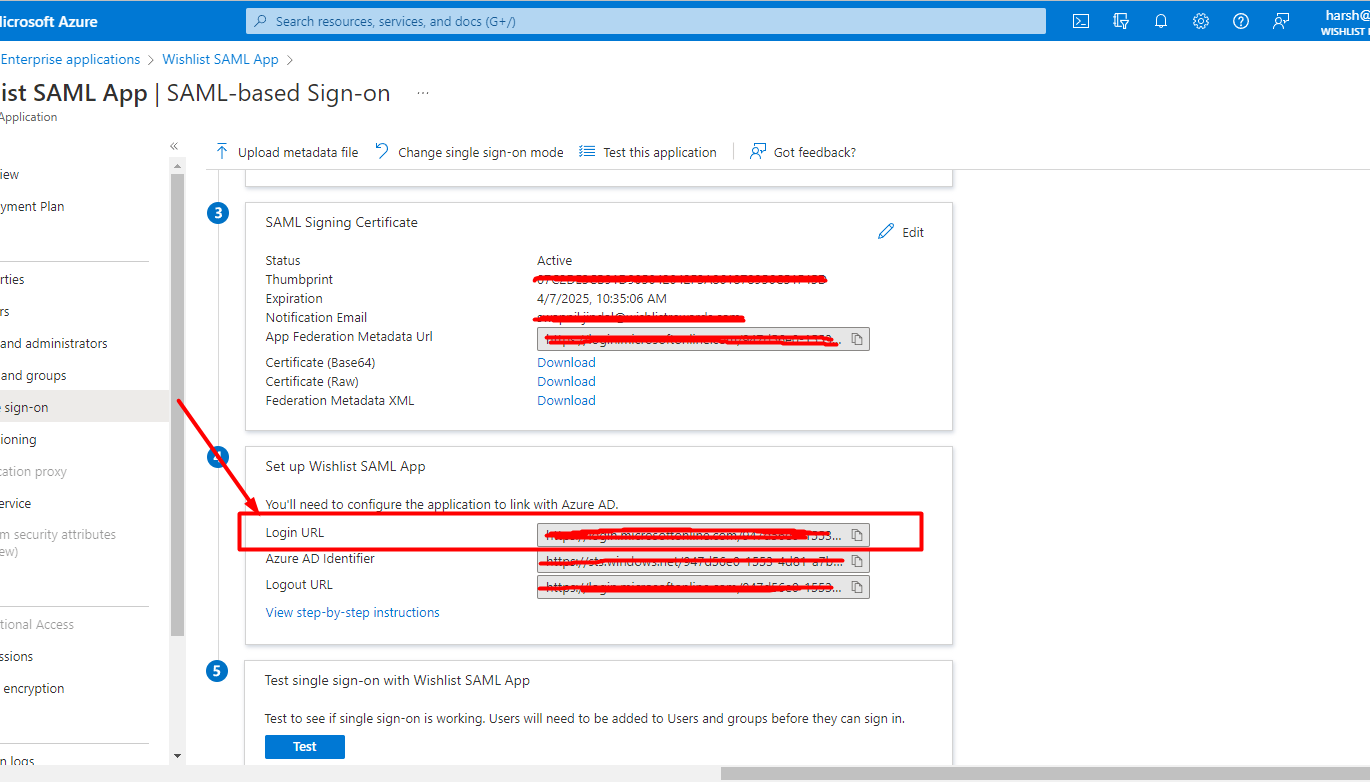Open the user account menu harsh@
Viewport: 1370px width, 782px height.
pyautogui.click(x=1344, y=21)
